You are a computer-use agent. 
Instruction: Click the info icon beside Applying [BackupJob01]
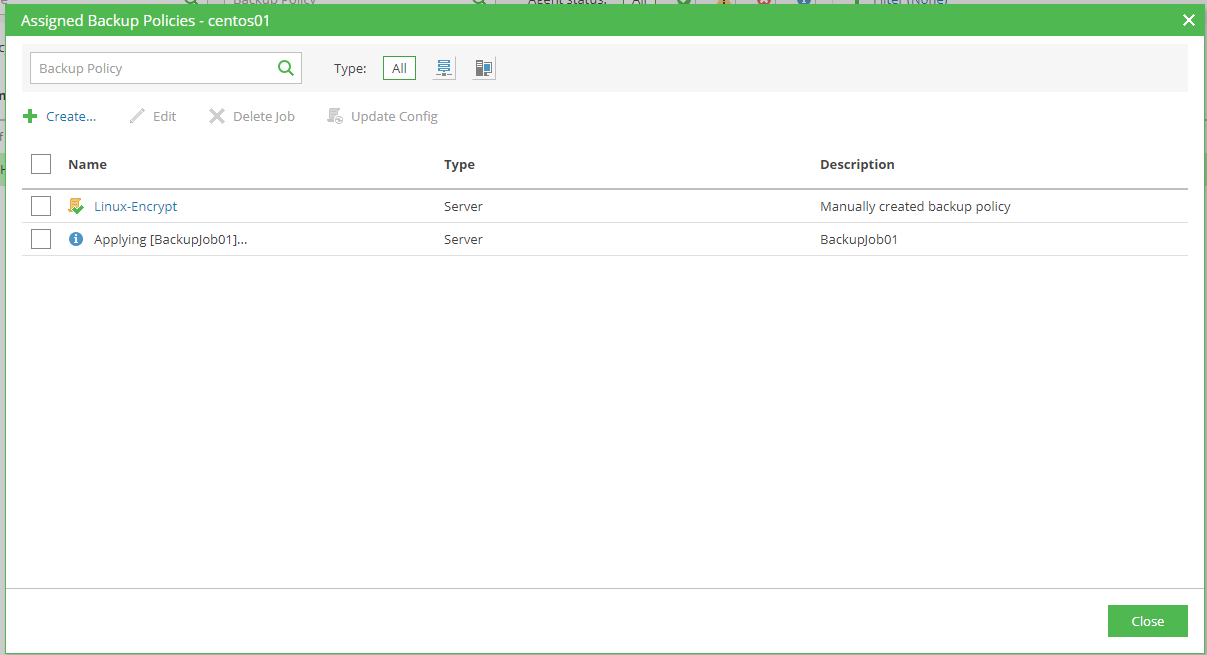(x=76, y=239)
